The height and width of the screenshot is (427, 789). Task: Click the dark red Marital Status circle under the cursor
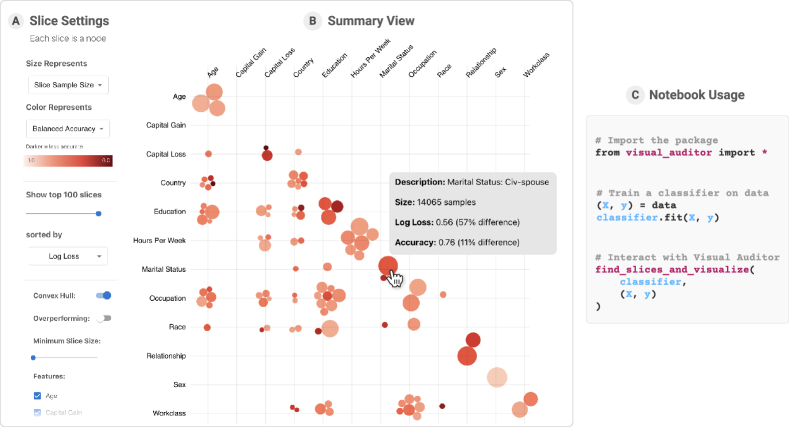tap(387, 265)
